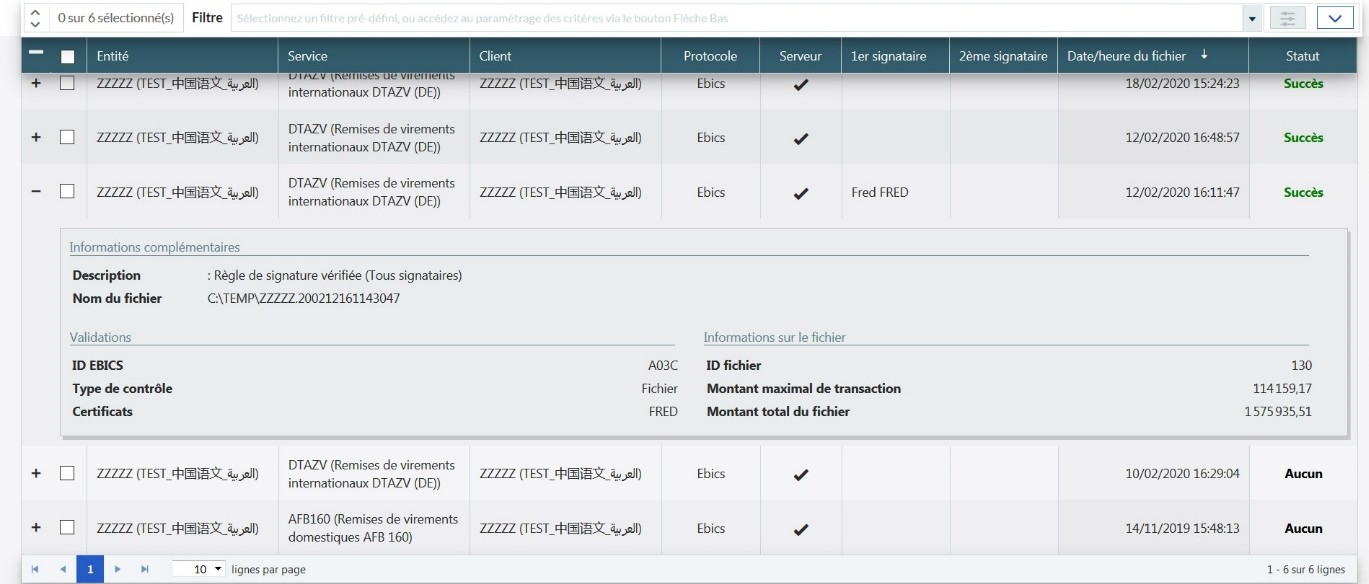Expand the row dated 12/02/2020 16:48:57
The image size is (1369, 584).
[x=37, y=138]
